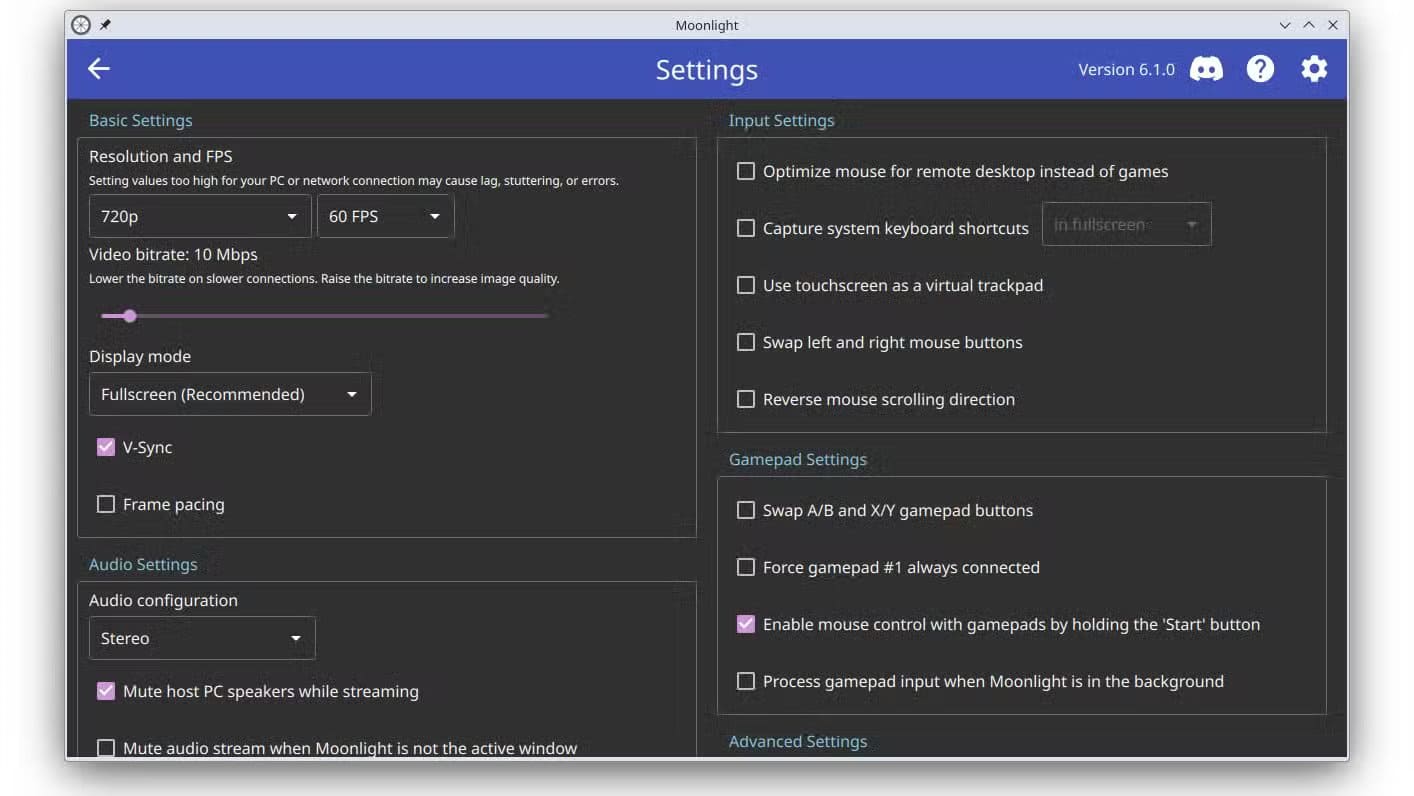The image size is (1414, 796).
Task: Open the help question mark icon
Action: coord(1260,69)
